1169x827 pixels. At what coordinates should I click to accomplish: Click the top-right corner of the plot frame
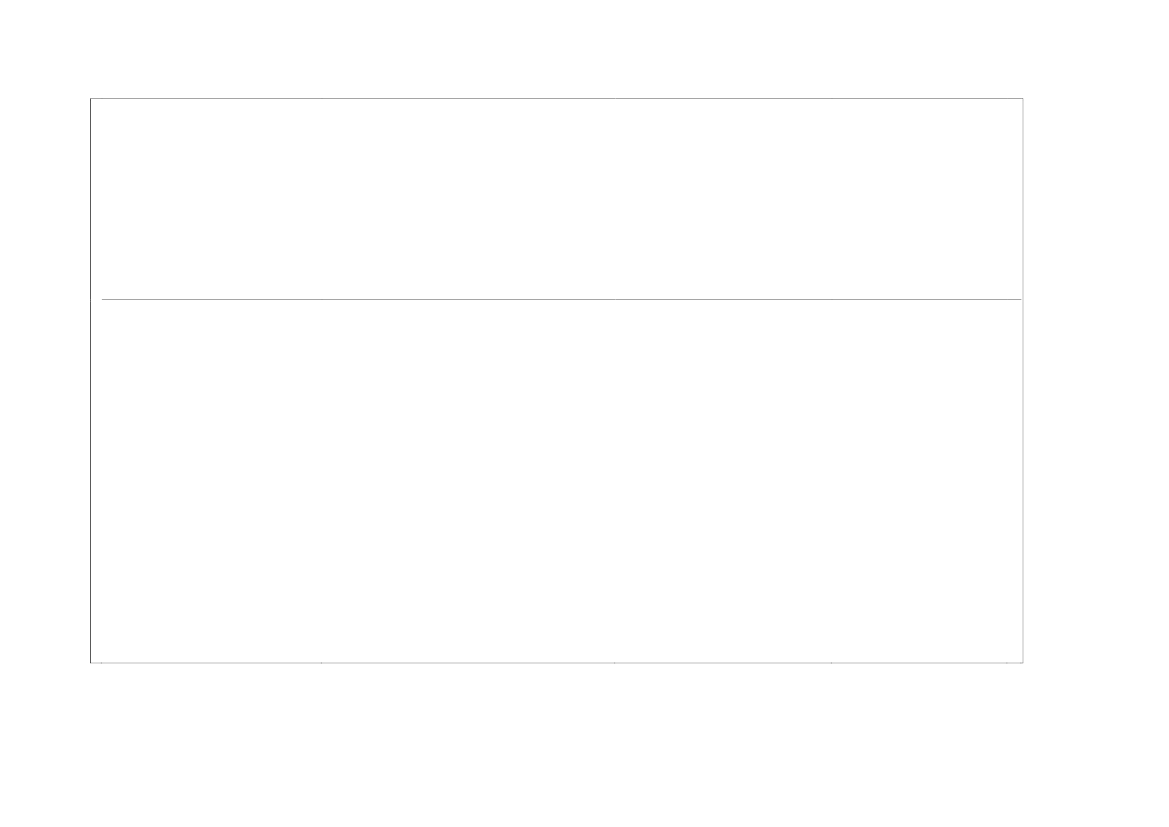1023,98
